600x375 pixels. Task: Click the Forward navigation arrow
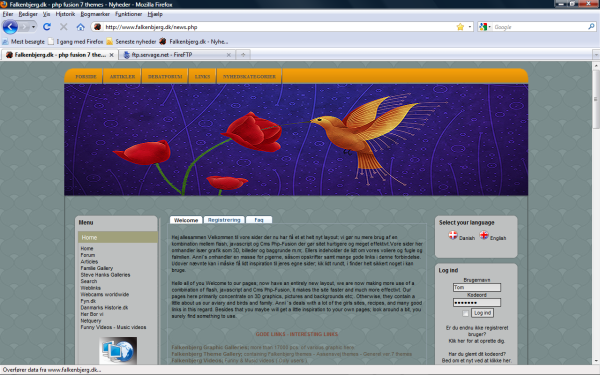pos(24,27)
